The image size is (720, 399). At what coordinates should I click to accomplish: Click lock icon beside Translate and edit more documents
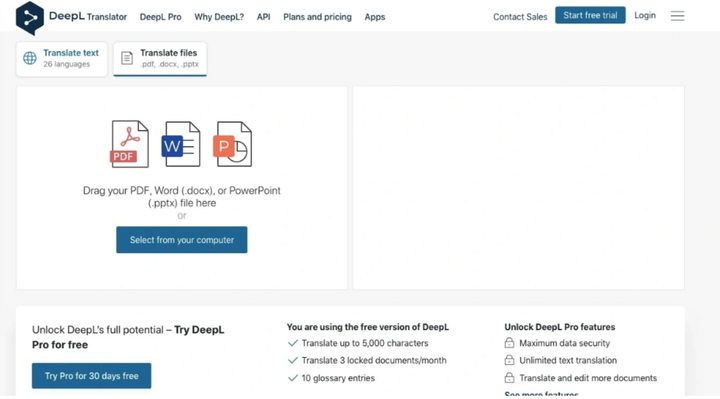tap(509, 377)
